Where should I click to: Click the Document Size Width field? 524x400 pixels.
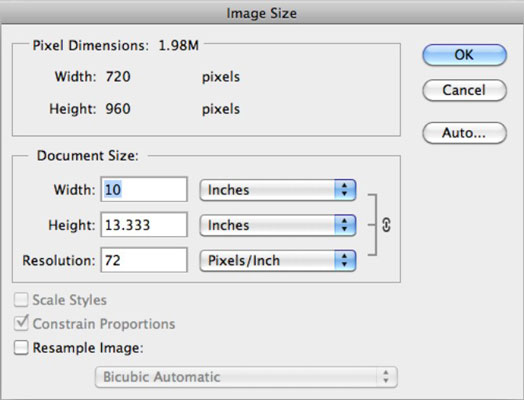[144, 189]
